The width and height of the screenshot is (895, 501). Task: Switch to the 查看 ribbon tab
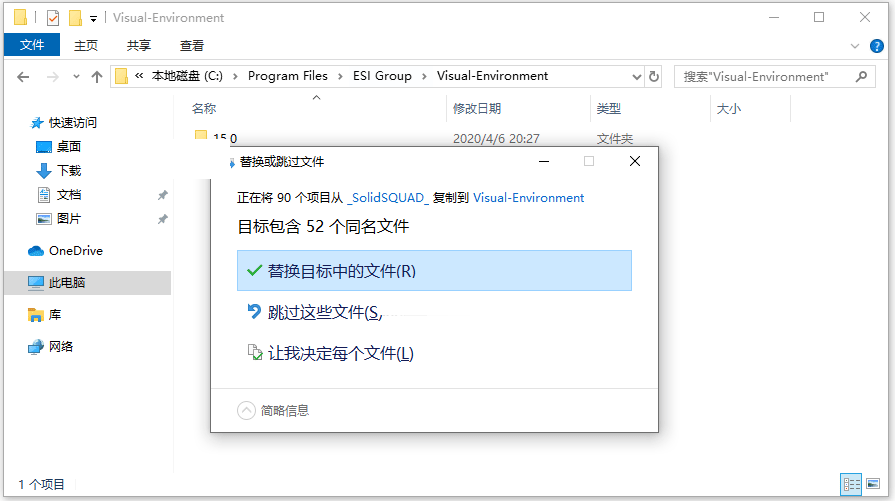click(x=192, y=45)
